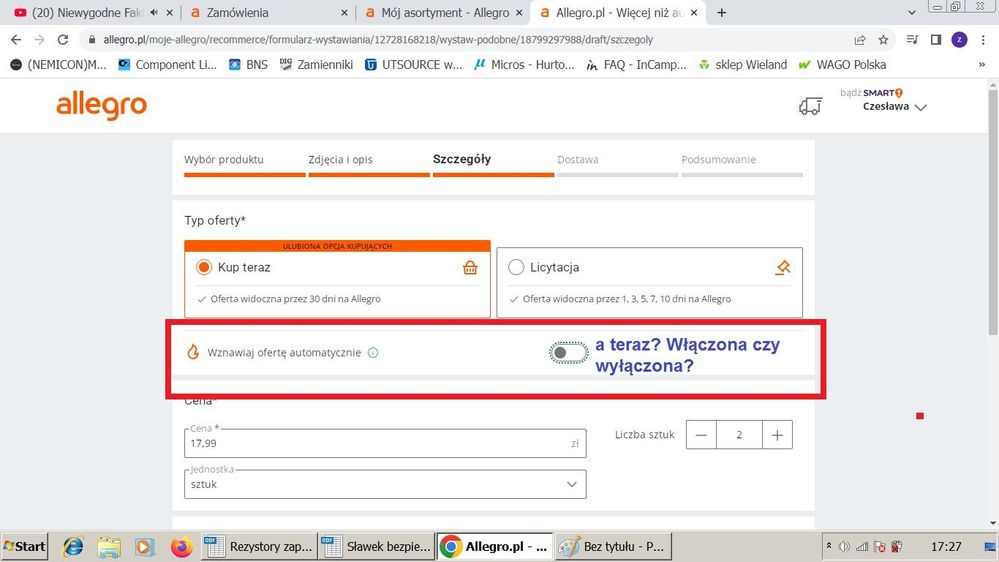Open Chrome tab search chevron
This screenshot has height=562, width=999.
point(912,13)
